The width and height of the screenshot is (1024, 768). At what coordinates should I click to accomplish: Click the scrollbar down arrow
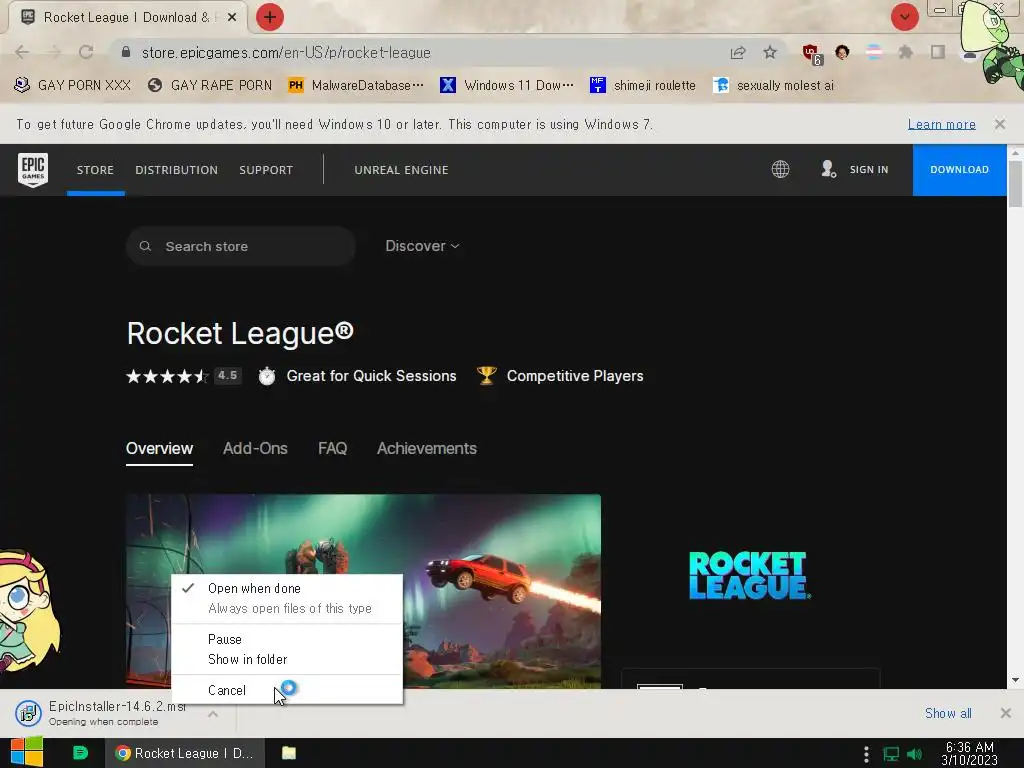pyautogui.click(x=1015, y=680)
